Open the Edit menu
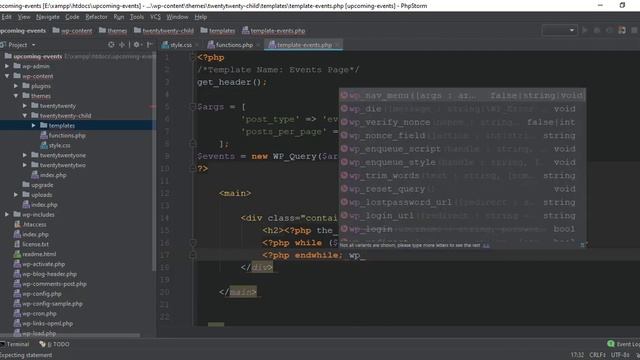 6,17
